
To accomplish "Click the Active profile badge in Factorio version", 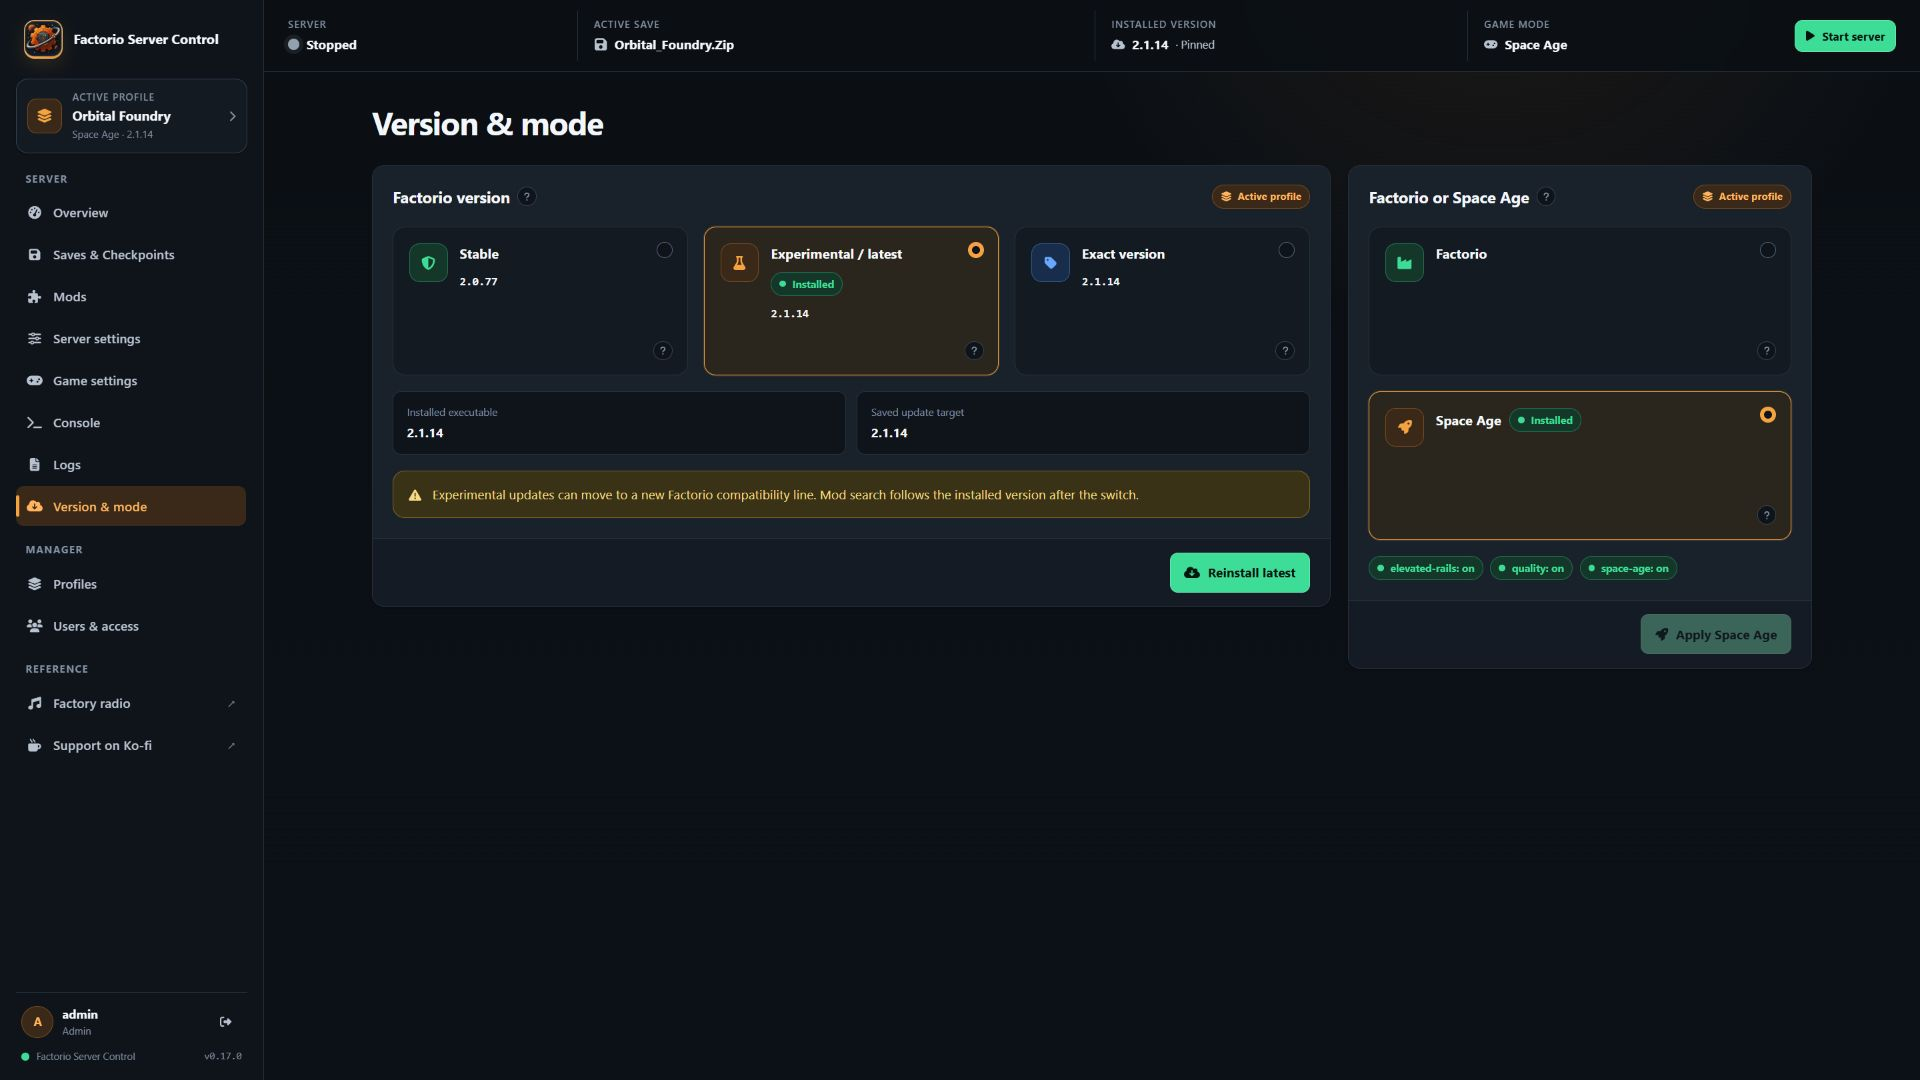I will (x=1261, y=197).
